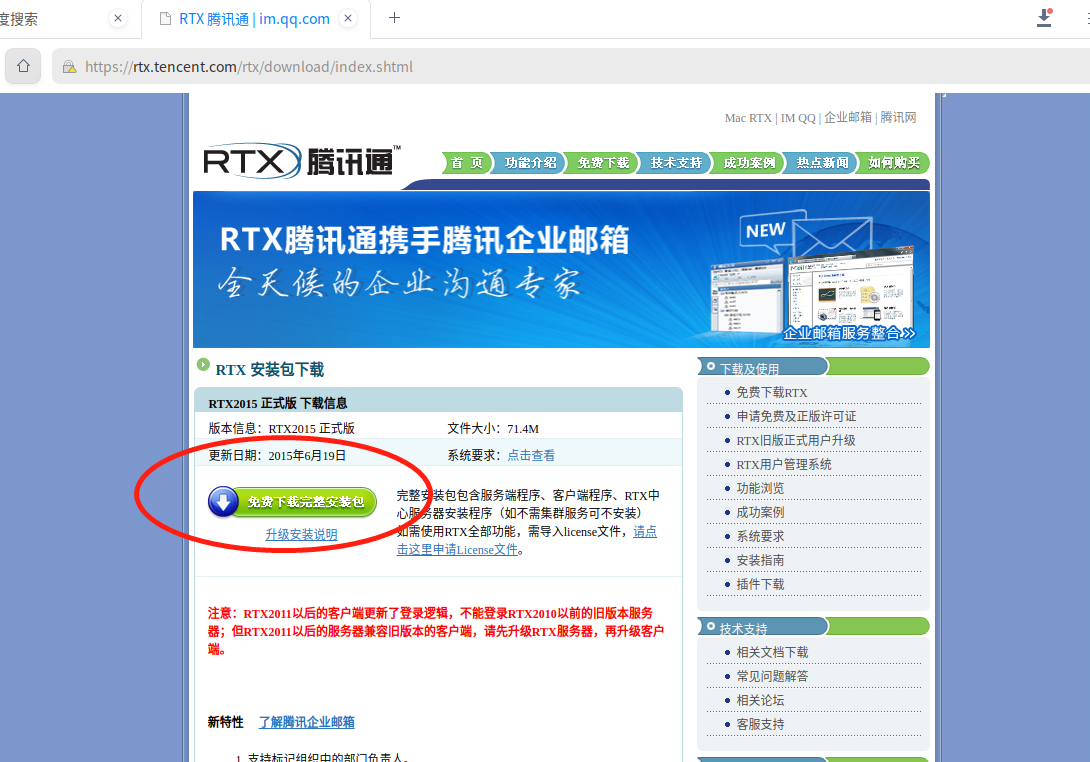Click the insecure lock icon in address bar
The image size is (1090, 762).
pyautogui.click(x=70, y=67)
